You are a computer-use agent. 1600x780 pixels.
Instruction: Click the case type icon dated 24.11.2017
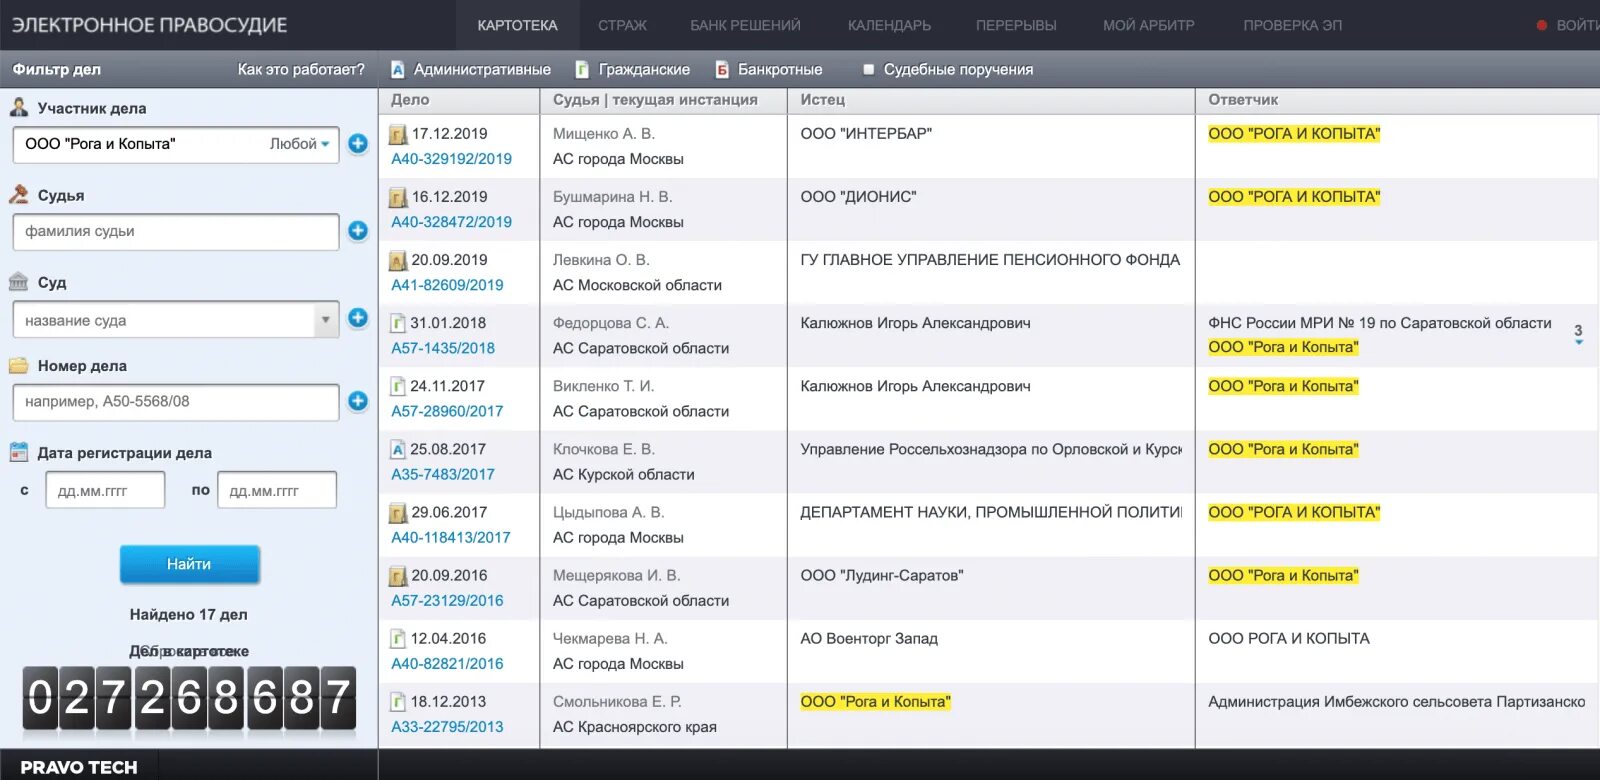(398, 386)
